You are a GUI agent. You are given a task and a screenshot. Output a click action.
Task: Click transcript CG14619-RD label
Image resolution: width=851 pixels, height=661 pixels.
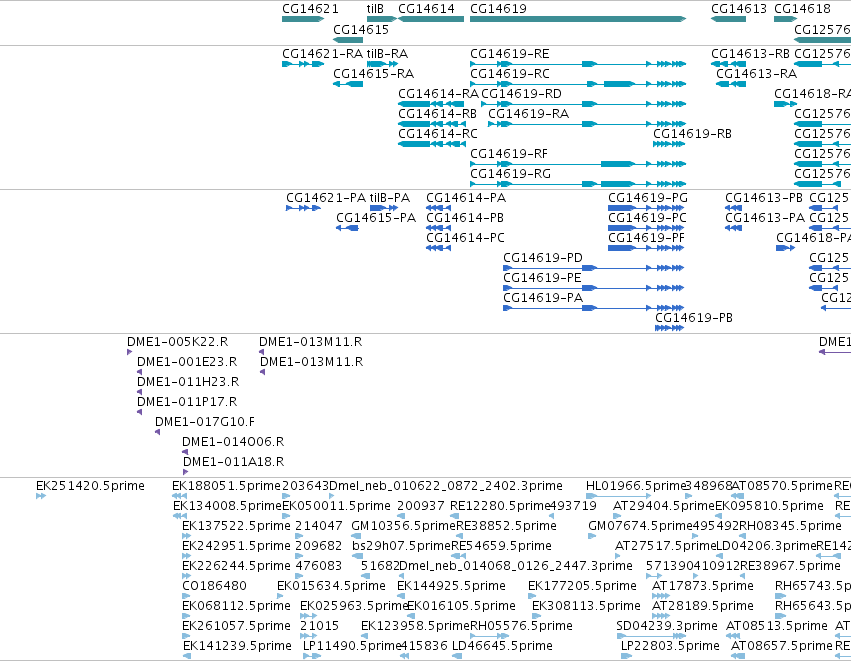(x=521, y=94)
